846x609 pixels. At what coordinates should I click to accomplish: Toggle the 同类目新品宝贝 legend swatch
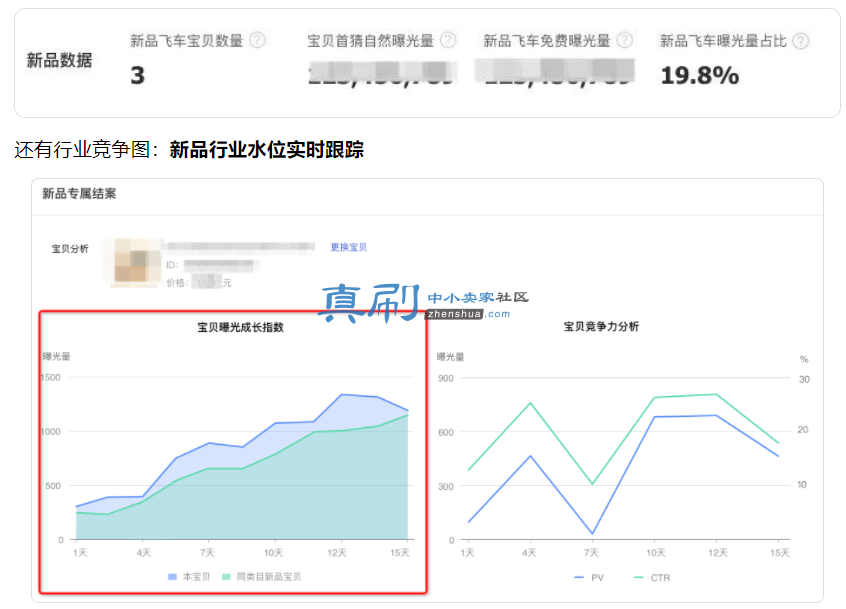pyautogui.click(x=227, y=577)
